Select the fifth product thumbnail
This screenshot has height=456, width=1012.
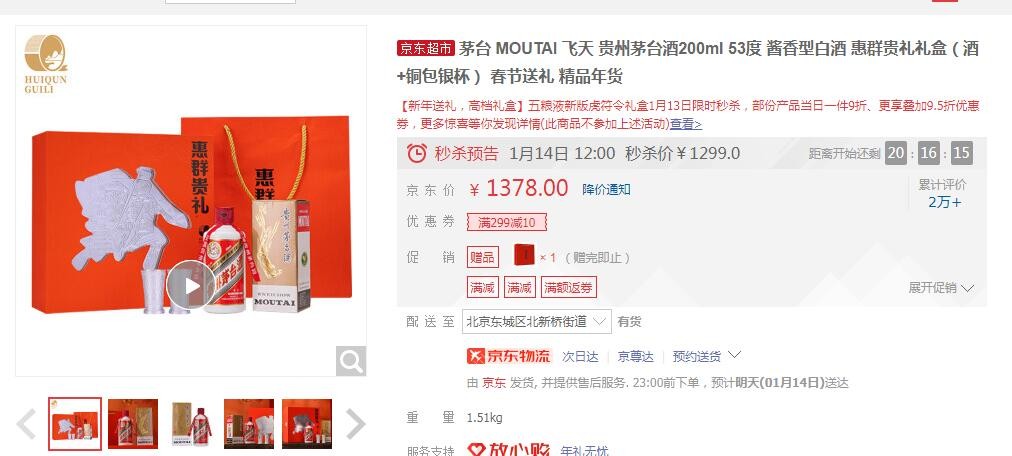[307, 424]
